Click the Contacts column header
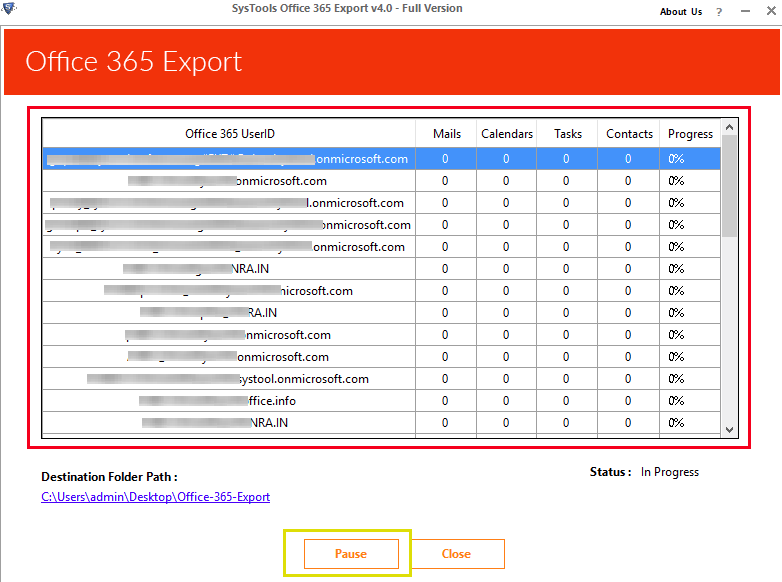The image size is (782, 582). tap(629, 134)
